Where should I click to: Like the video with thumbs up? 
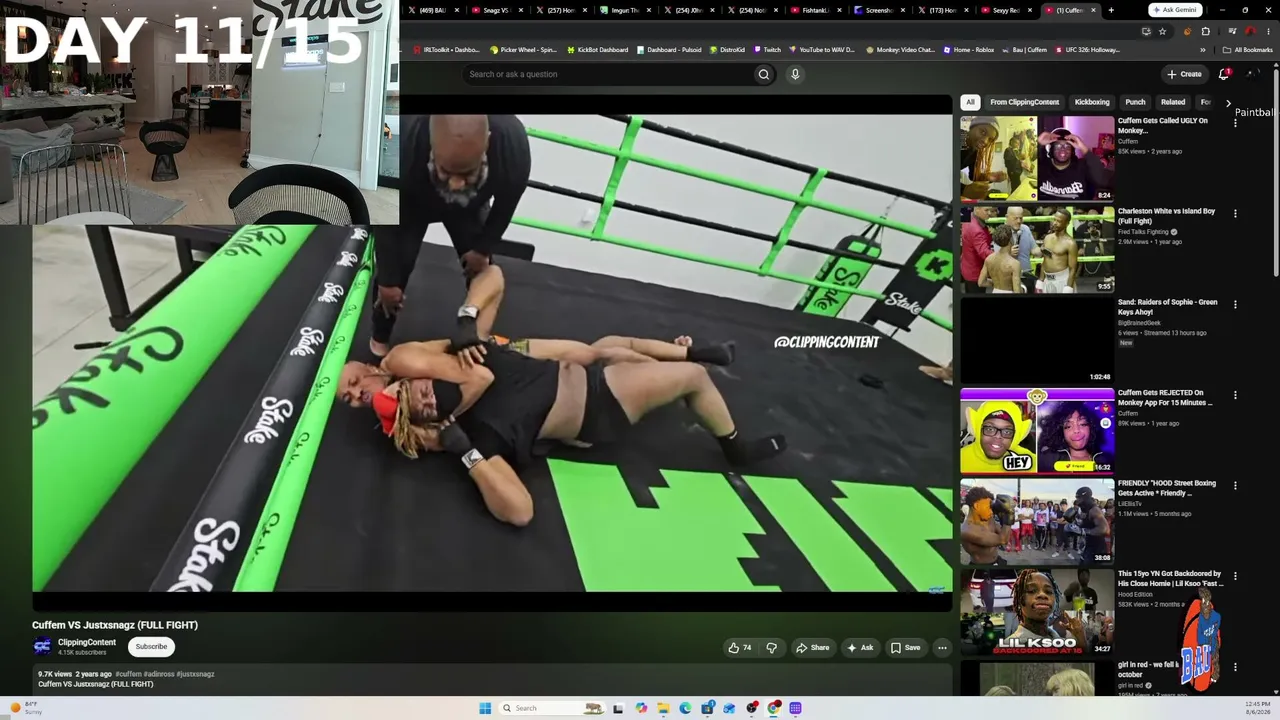point(740,648)
